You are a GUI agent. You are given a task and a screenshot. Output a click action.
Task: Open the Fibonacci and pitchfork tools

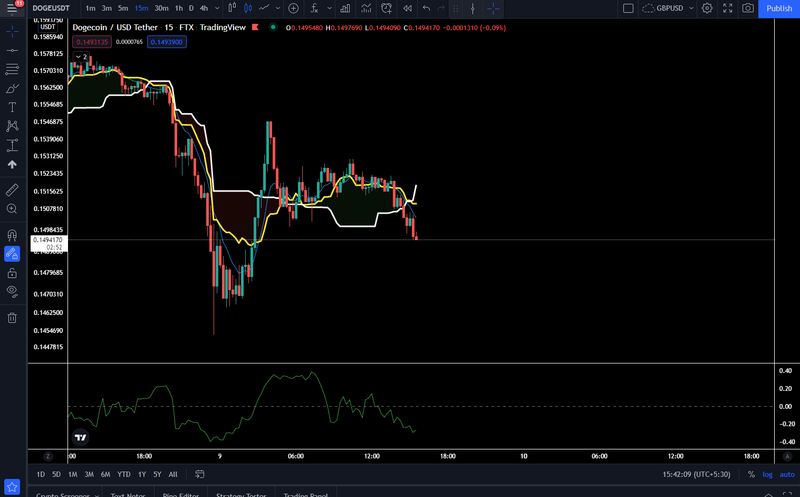coord(12,69)
